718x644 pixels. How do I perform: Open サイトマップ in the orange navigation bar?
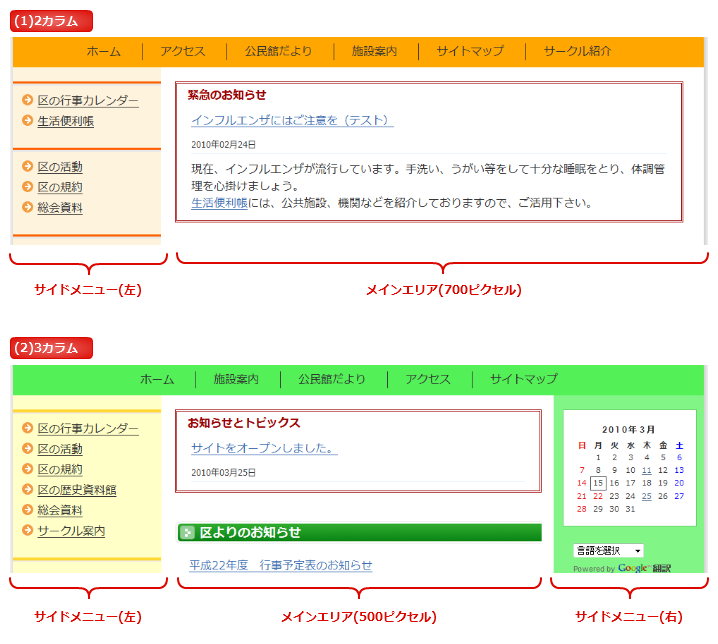coord(470,51)
